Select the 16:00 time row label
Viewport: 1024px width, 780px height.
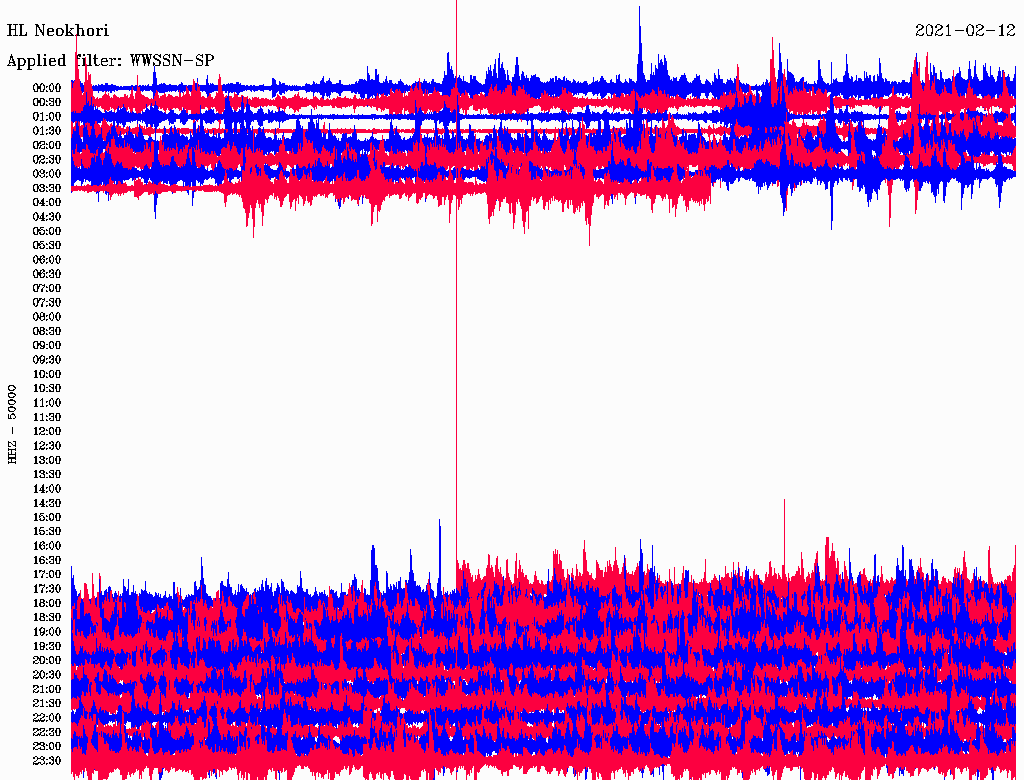point(47,546)
